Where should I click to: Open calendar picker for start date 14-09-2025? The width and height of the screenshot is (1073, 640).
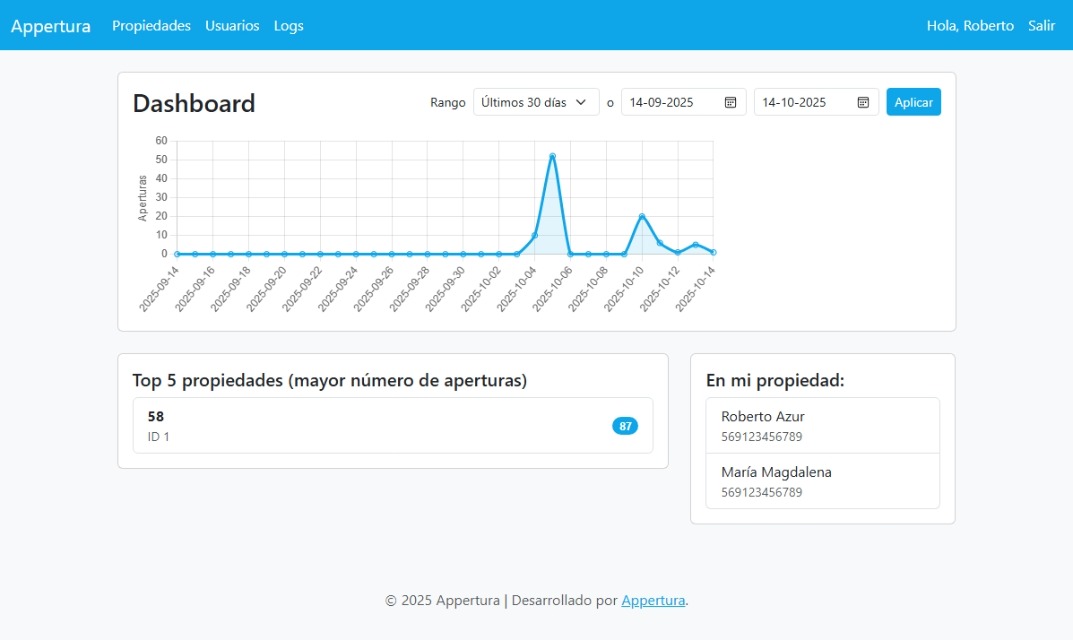[730, 102]
